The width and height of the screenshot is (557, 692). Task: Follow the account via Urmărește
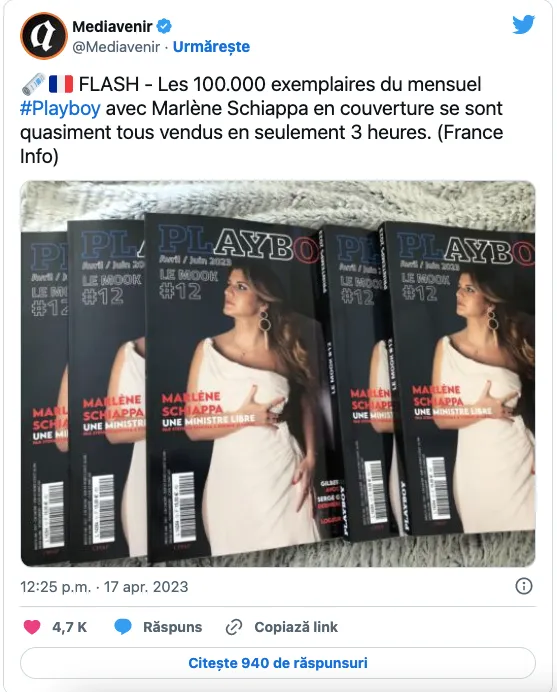click(211, 47)
